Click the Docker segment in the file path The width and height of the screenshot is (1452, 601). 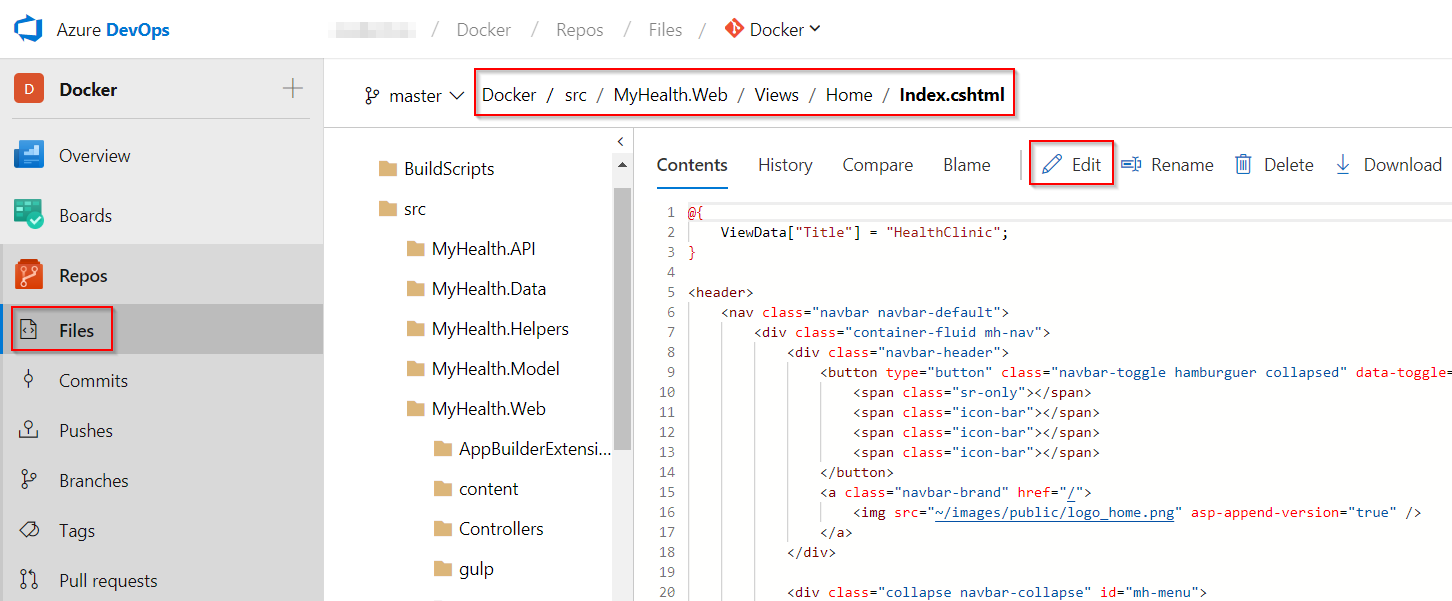click(x=509, y=95)
